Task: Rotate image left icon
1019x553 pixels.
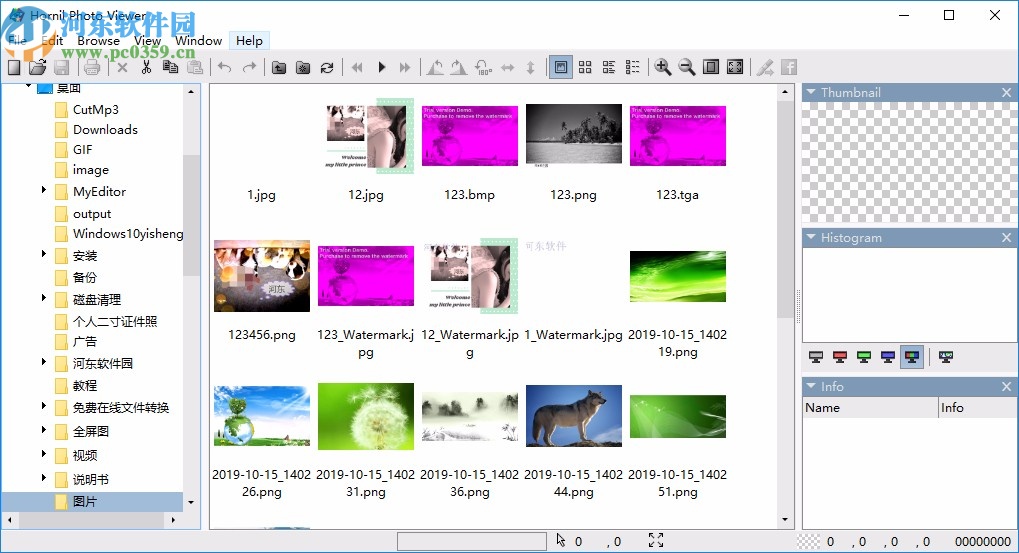Action: pos(435,67)
